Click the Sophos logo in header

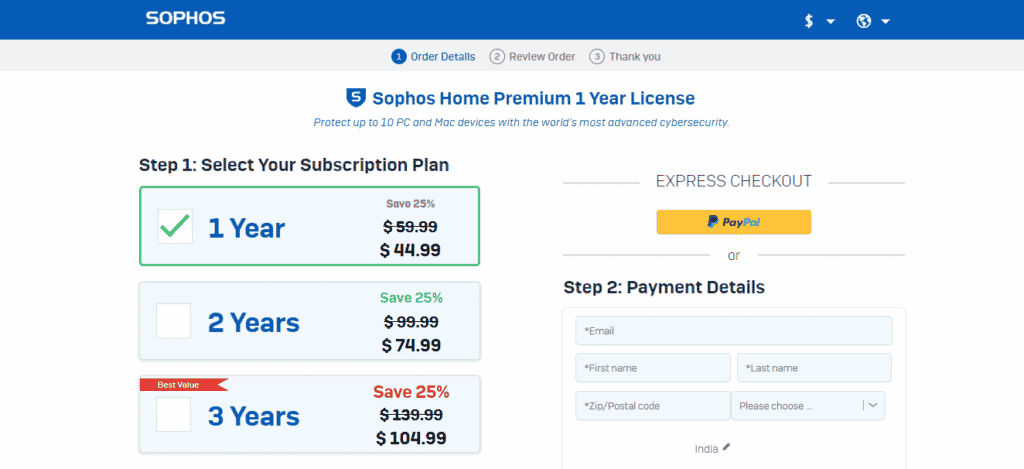(x=185, y=18)
